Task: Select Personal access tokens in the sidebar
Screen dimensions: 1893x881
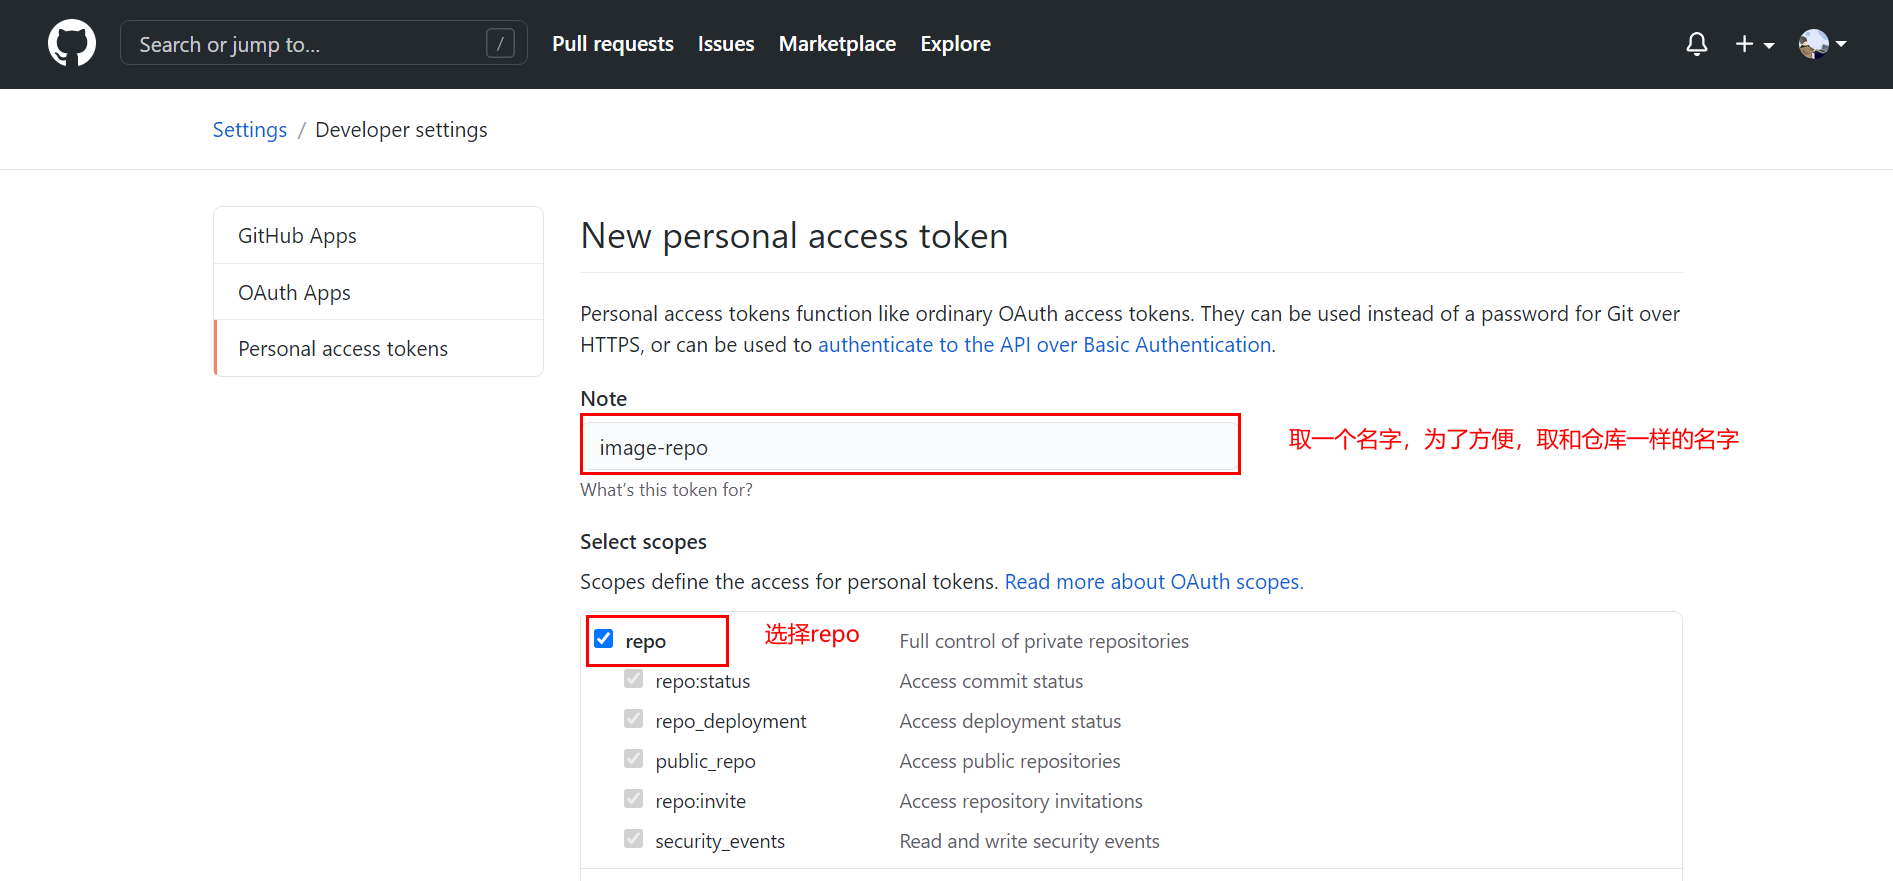Action: tap(379, 348)
